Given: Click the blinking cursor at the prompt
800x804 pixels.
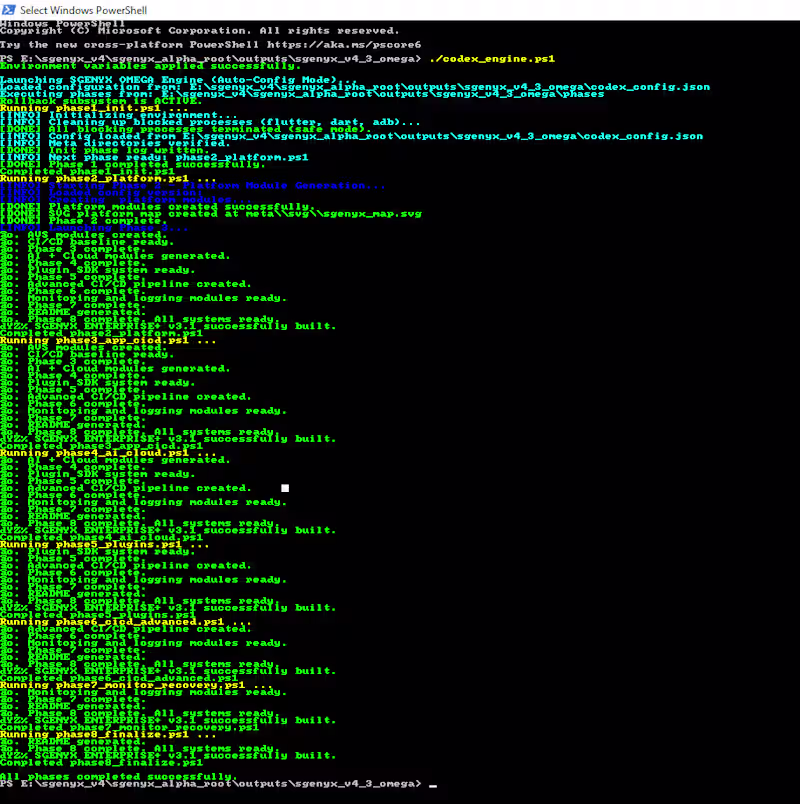Looking at the screenshot, I should pyautogui.click(x=434, y=784).
